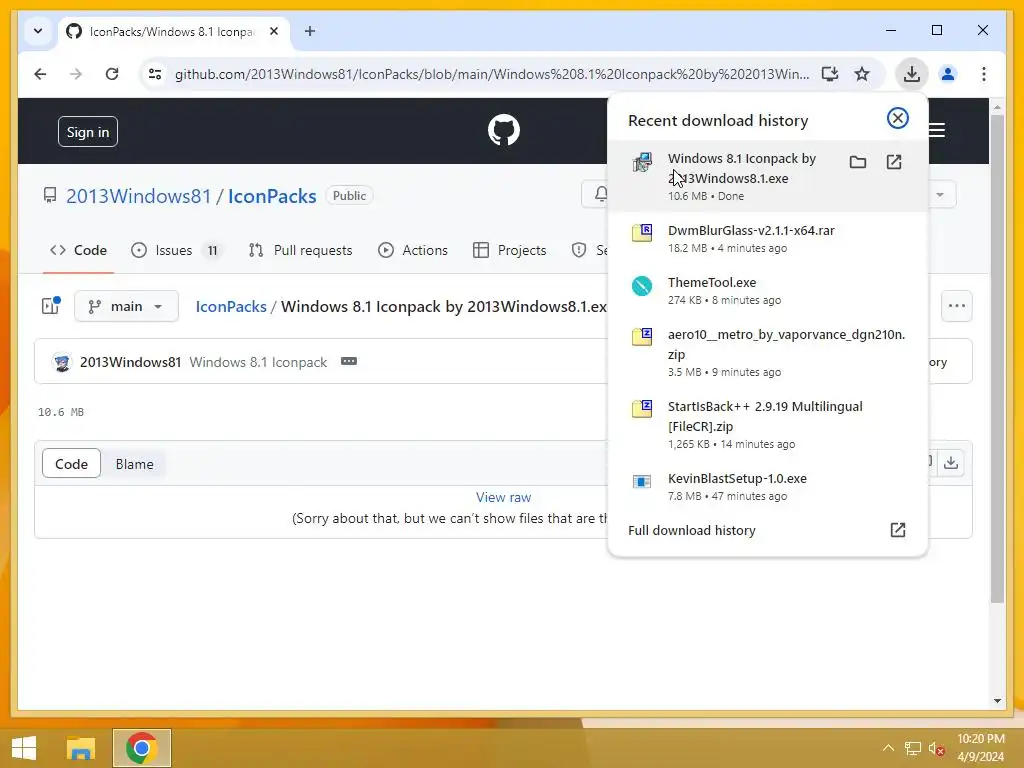Click IconPacks breadcrumb link
The width and height of the screenshot is (1024, 768).
[231, 306]
